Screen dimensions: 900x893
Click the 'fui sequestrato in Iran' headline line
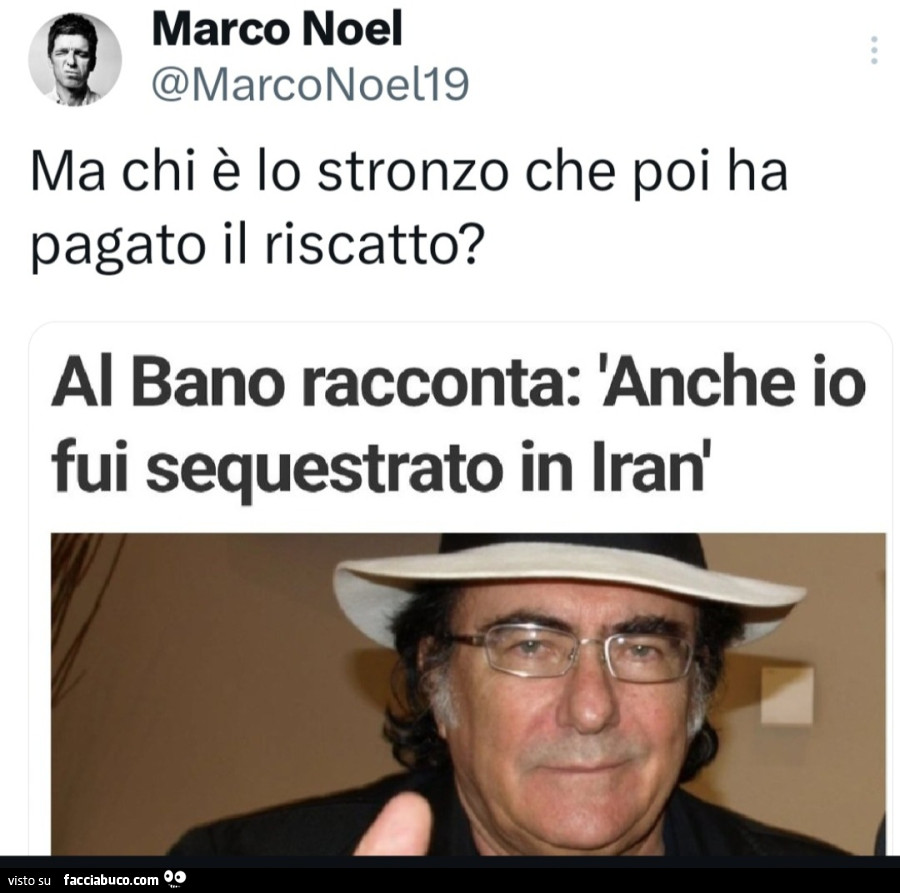click(x=379, y=469)
